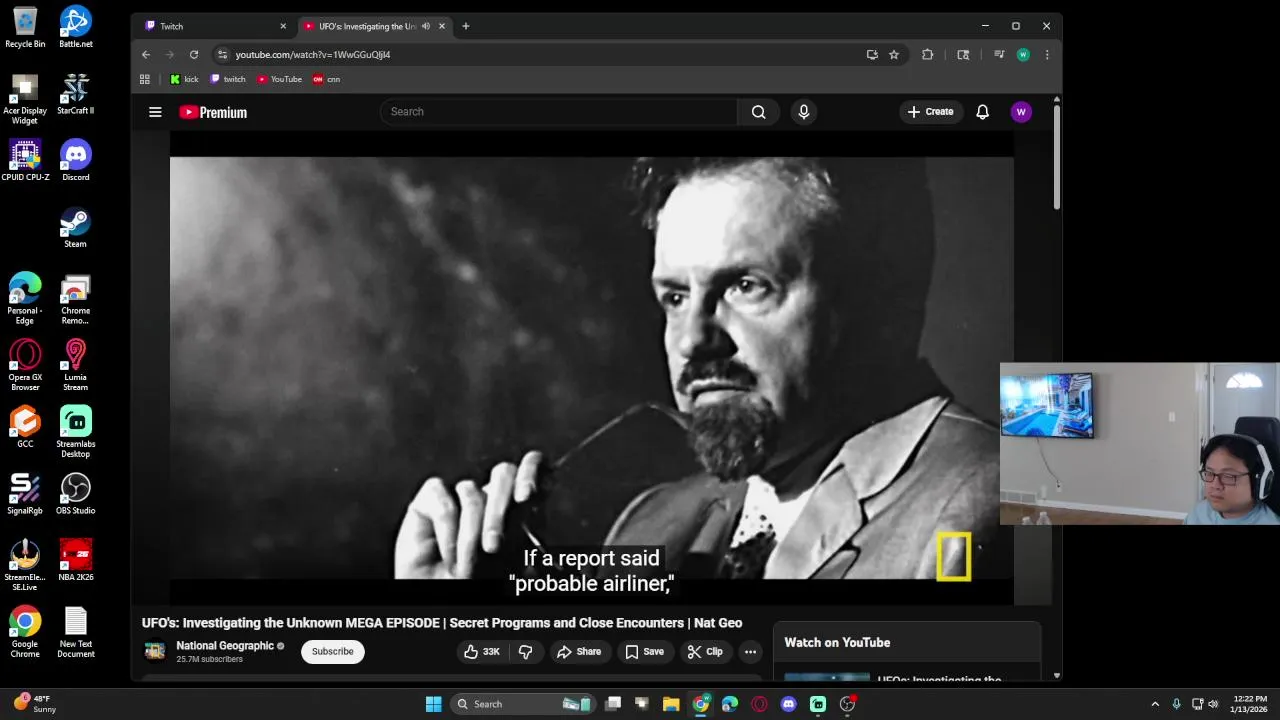Go back in Chrome browser
1280x720 pixels.
[x=146, y=55]
